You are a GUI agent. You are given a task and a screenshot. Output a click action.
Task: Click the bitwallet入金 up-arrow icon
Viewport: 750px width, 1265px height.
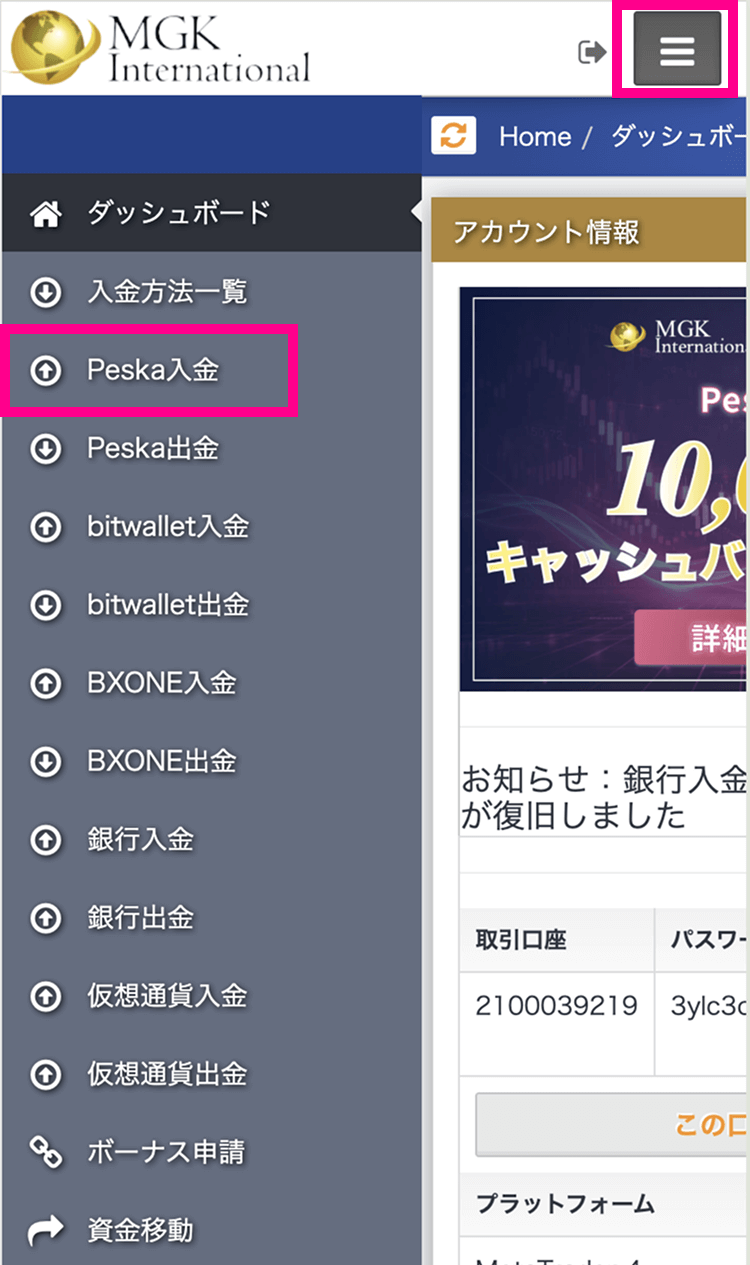coord(46,527)
